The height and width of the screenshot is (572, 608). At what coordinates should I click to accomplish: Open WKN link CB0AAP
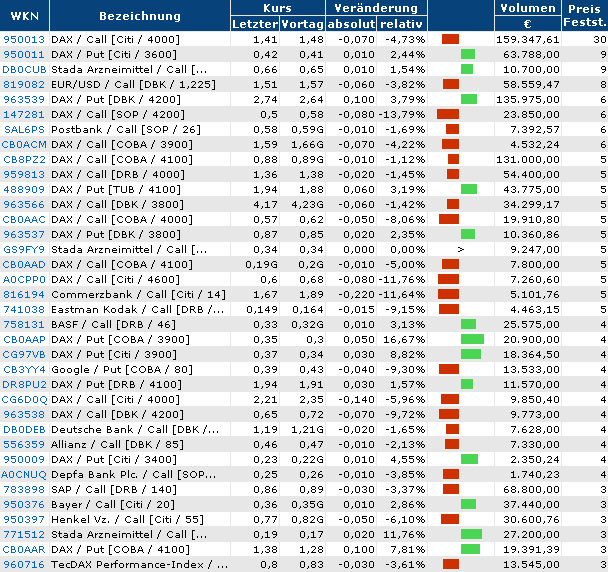tap(24, 340)
